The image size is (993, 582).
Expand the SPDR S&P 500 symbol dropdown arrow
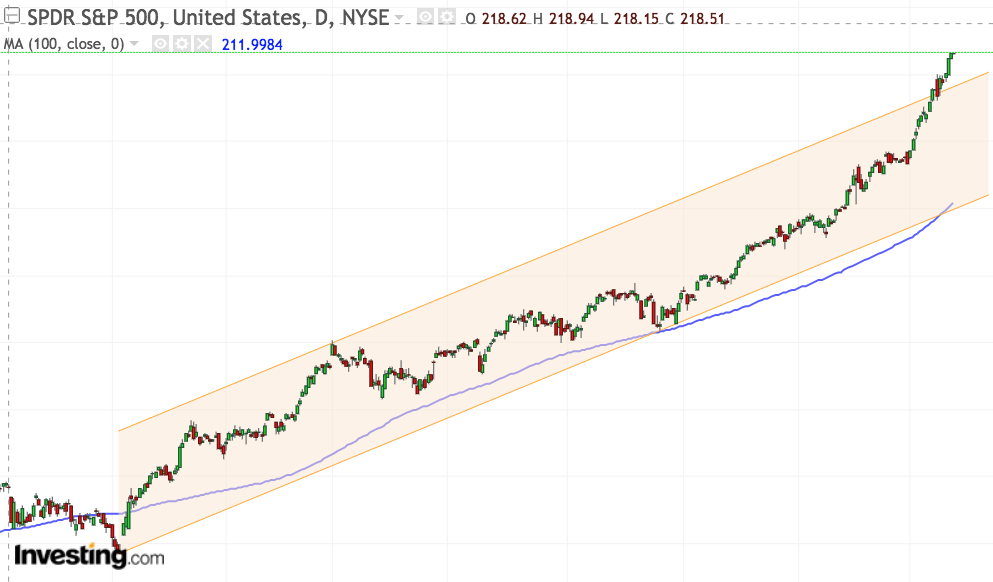pos(400,19)
